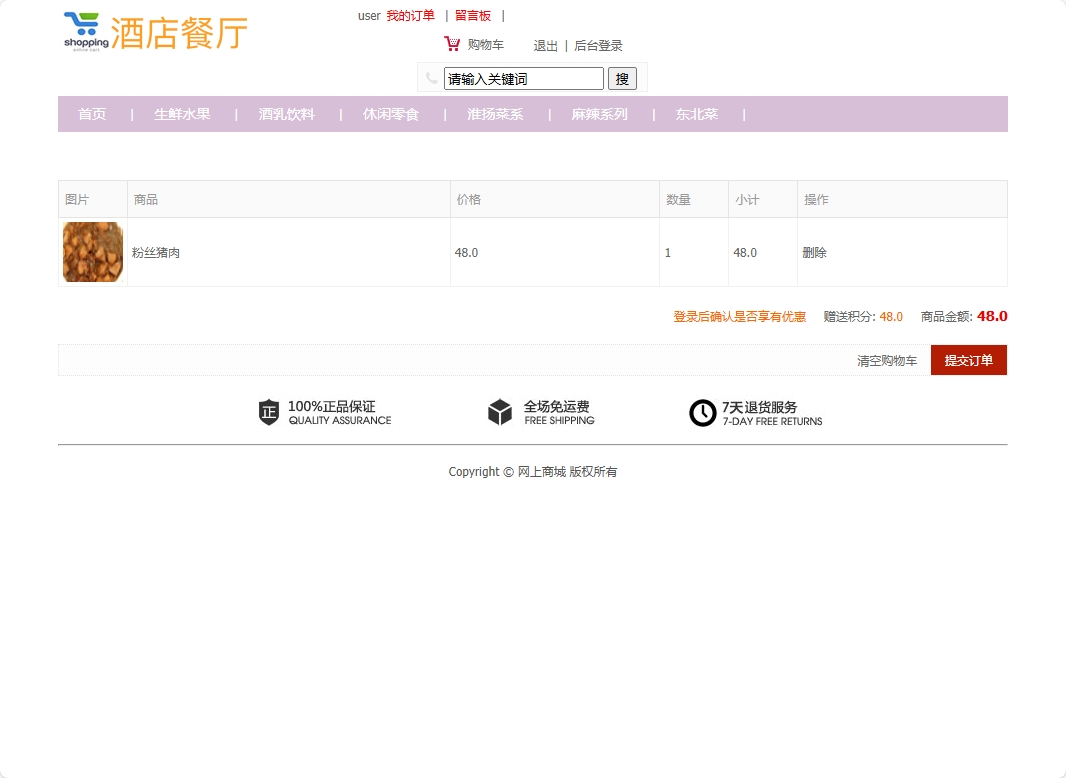1066x778 pixels.
Task: Empty the cart with 清空购物车
Action: tap(887, 360)
